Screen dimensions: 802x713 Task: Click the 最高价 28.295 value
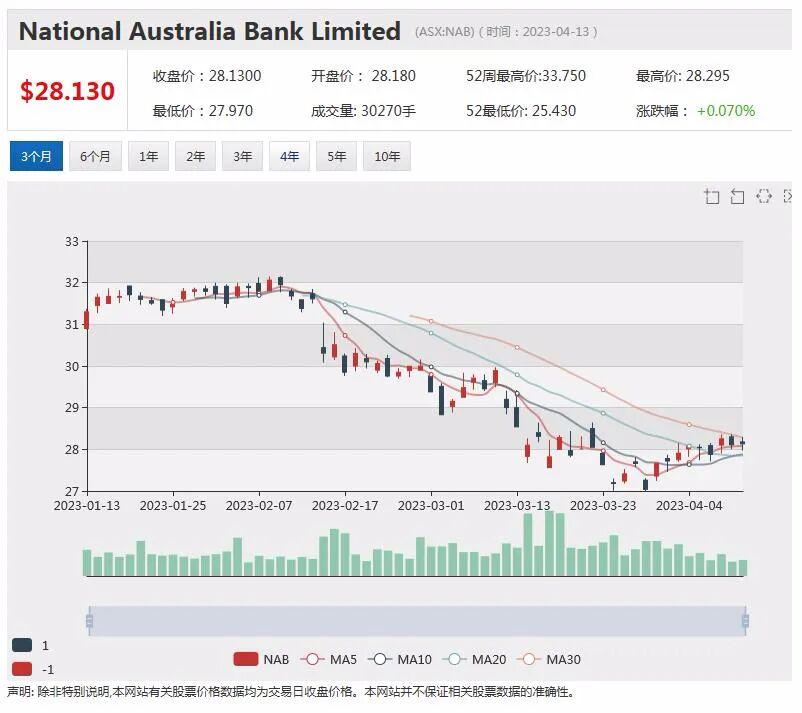(683, 76)
